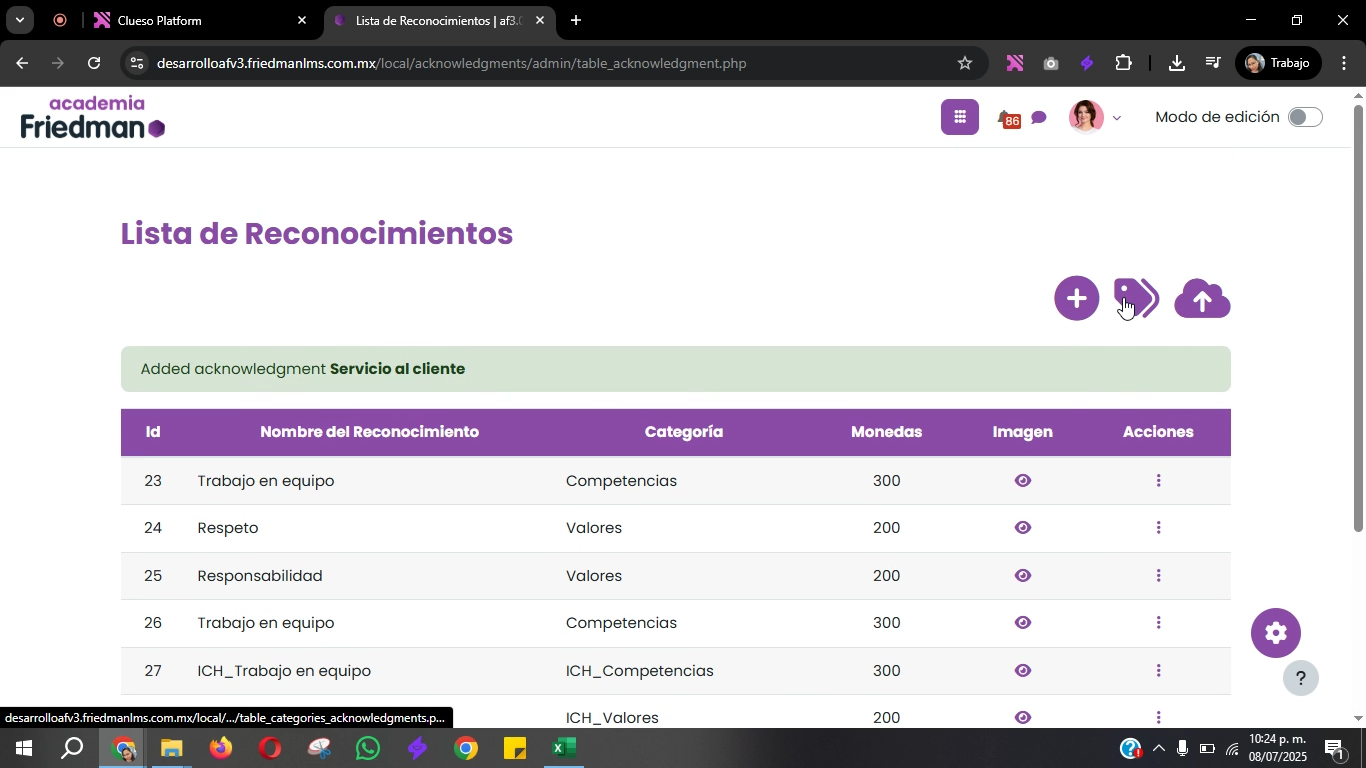Open media control icon in toolbar

tap(1213, 63)
